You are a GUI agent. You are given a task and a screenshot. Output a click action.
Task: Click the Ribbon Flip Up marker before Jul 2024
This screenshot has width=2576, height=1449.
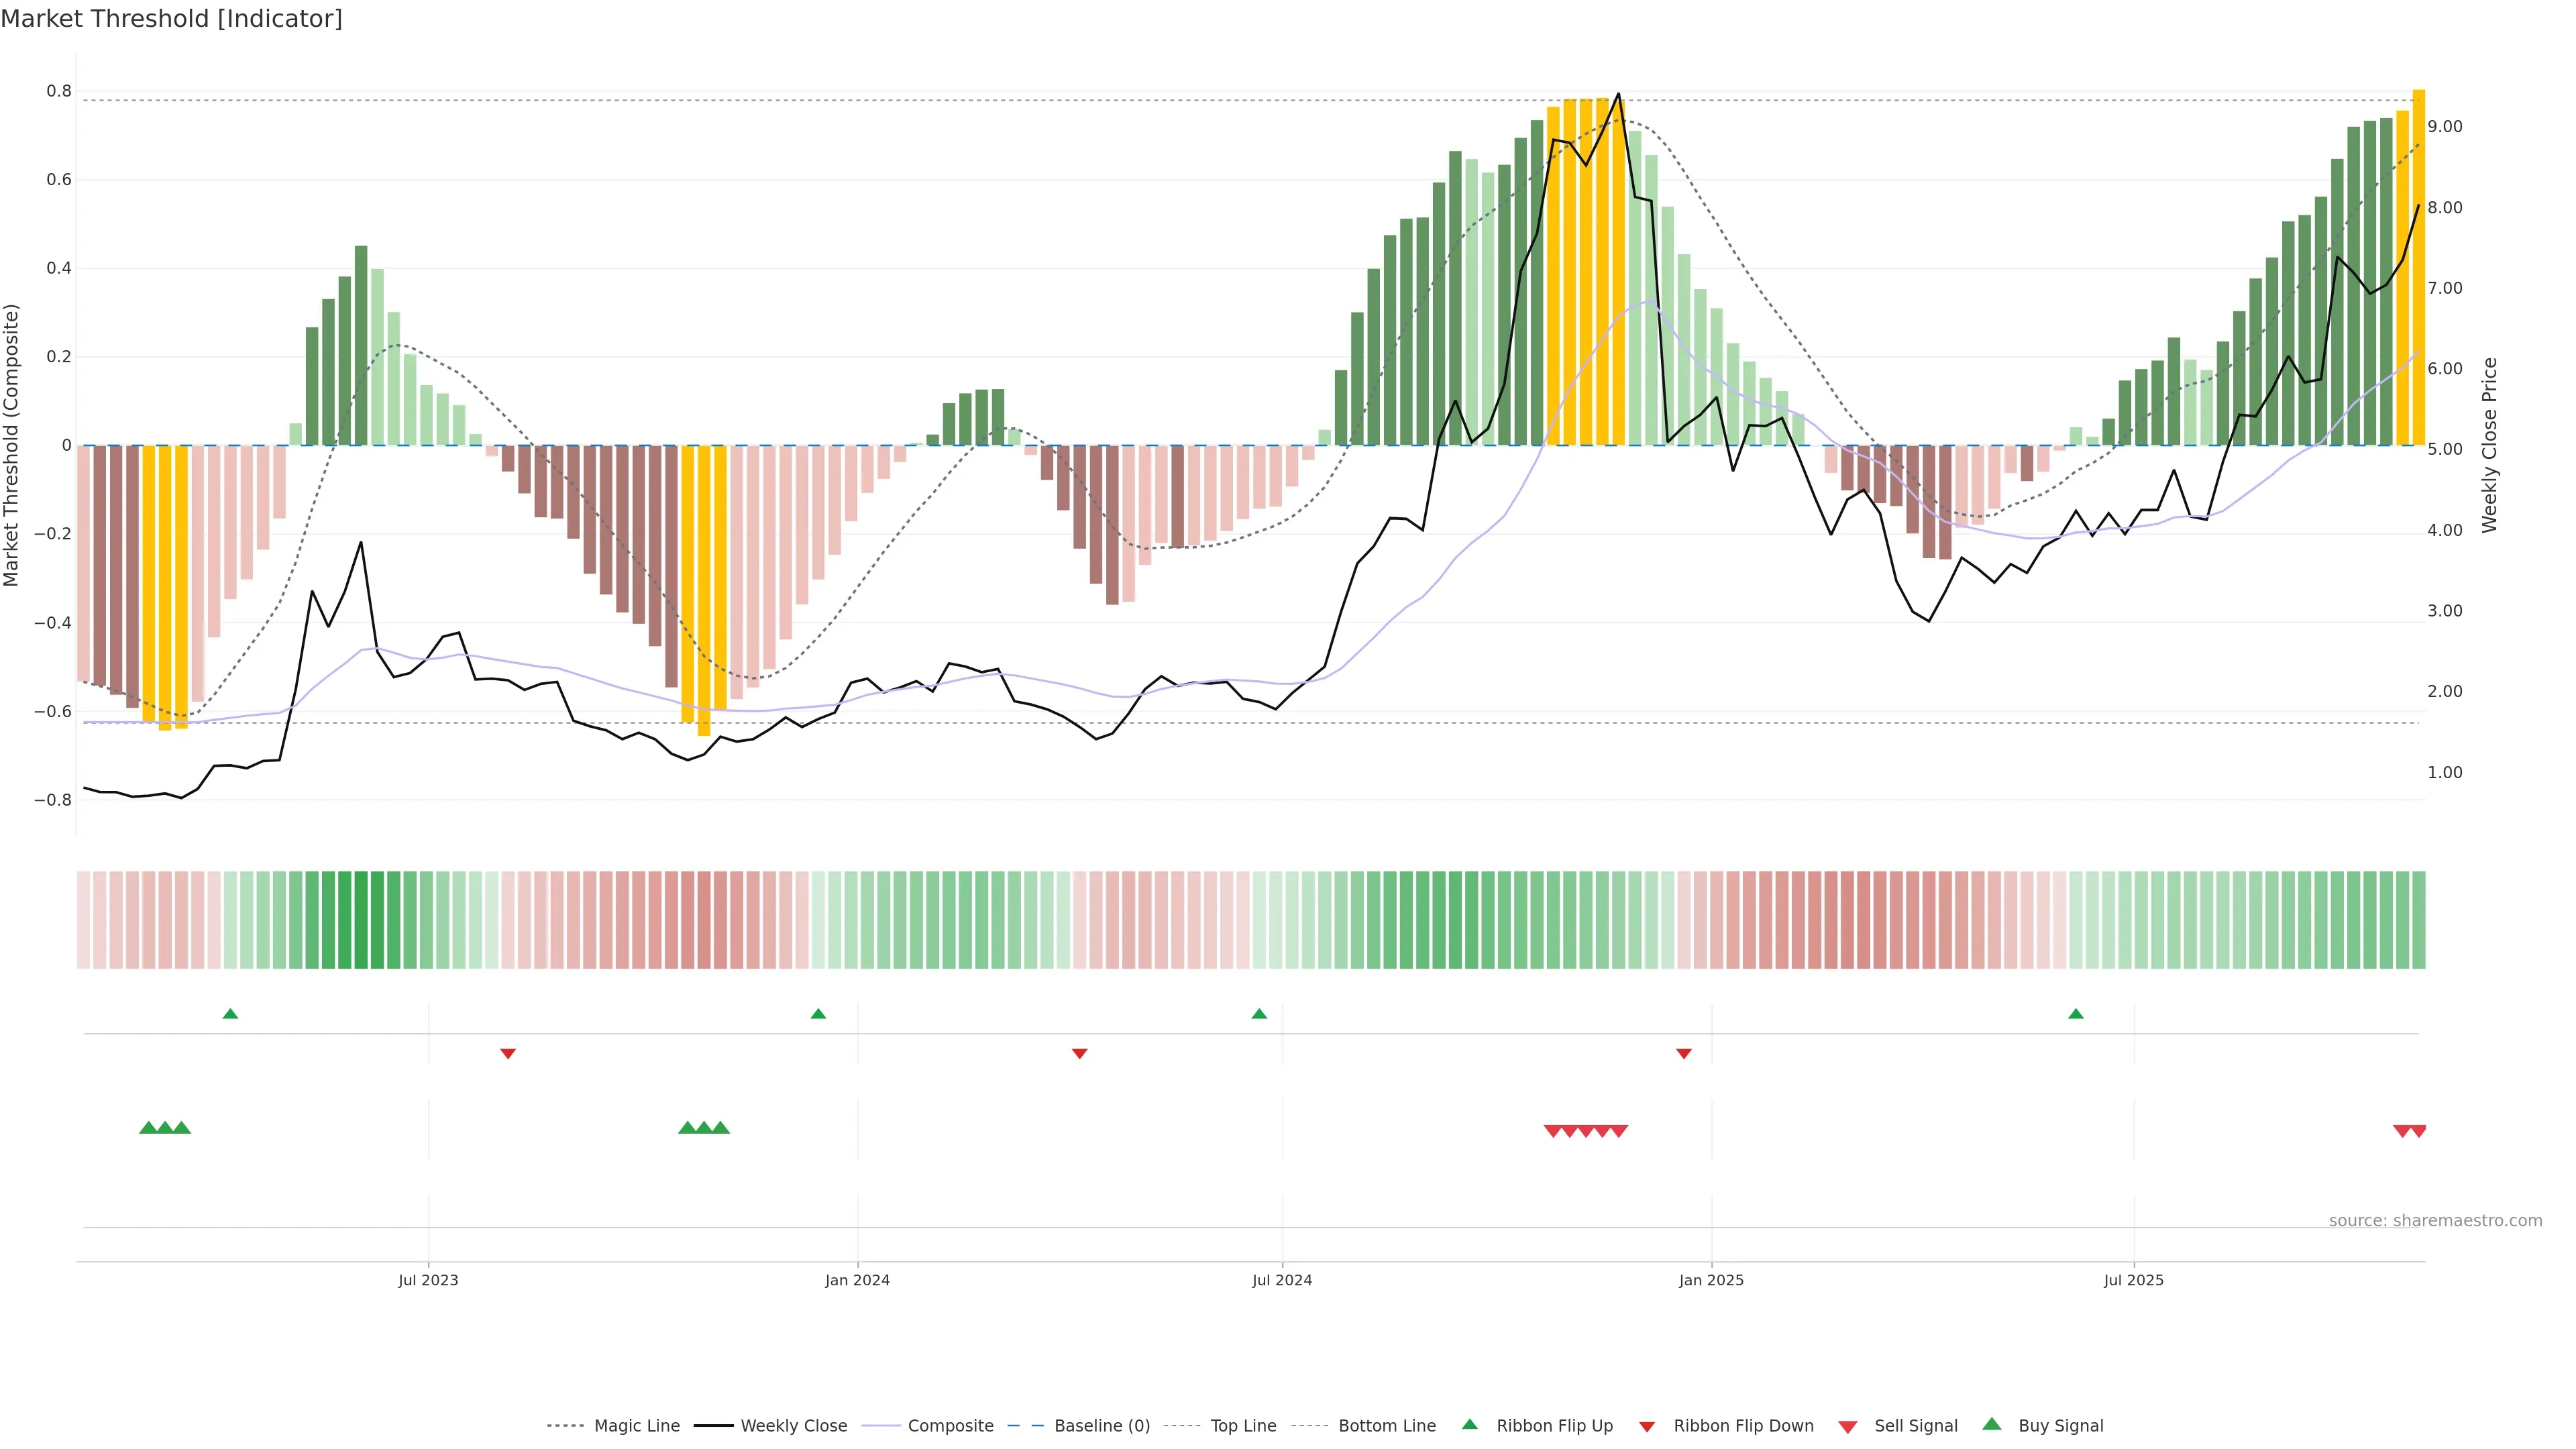1259,1014
